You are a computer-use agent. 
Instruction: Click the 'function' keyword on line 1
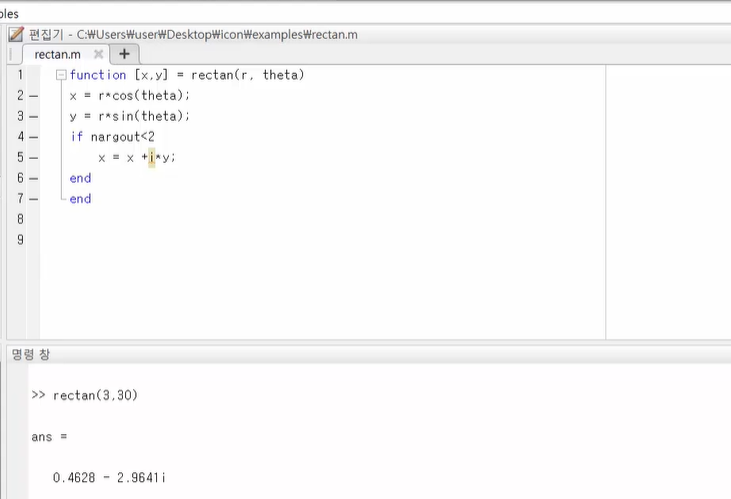pyautogui.click(x=98, y=75)
